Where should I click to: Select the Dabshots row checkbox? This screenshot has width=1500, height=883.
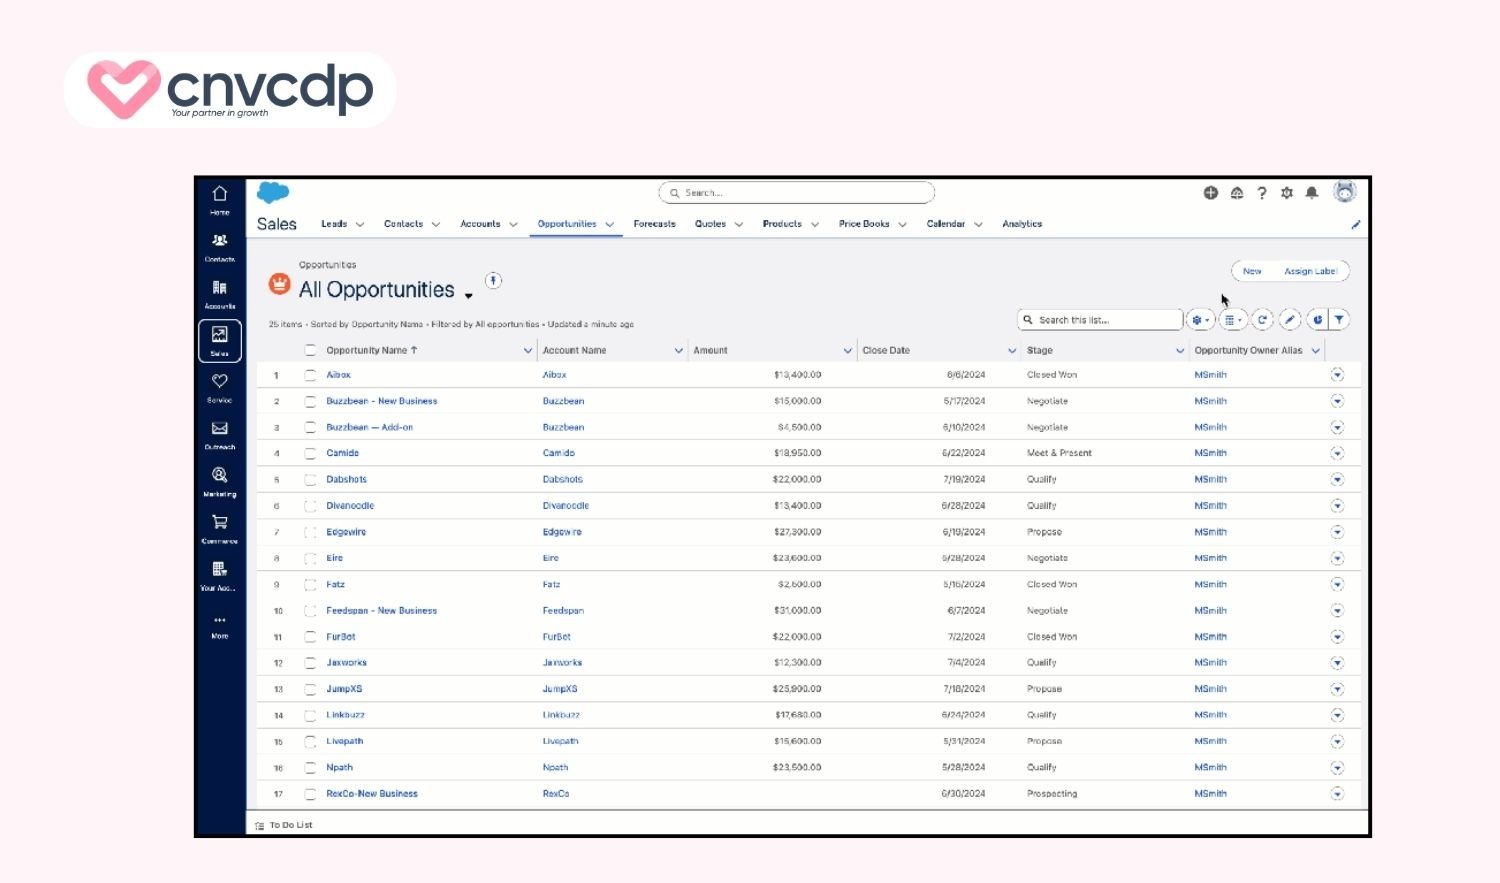(310, 479)
